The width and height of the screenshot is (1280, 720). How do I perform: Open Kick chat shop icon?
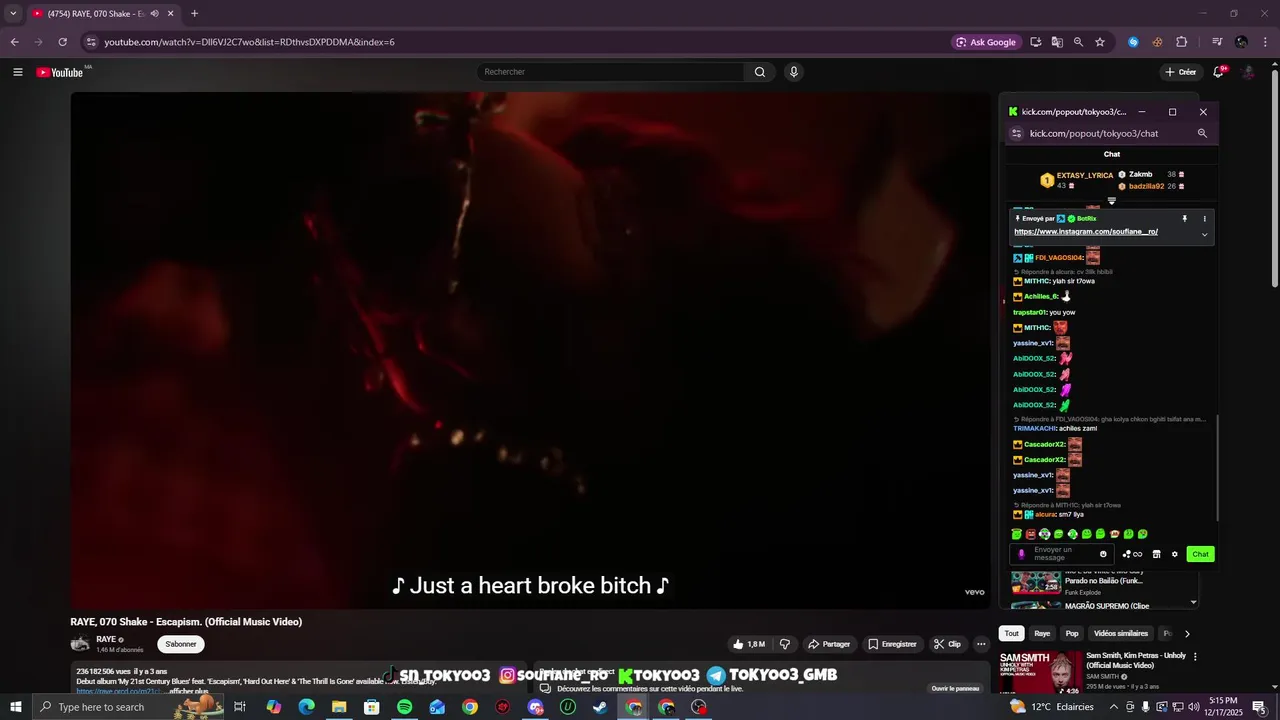pyautogui.click(x=1156, y=554)
